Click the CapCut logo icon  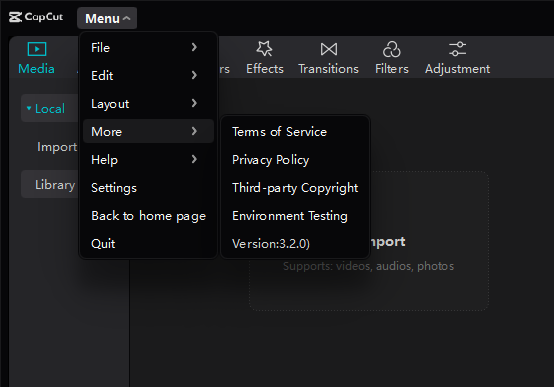point(15,17)
